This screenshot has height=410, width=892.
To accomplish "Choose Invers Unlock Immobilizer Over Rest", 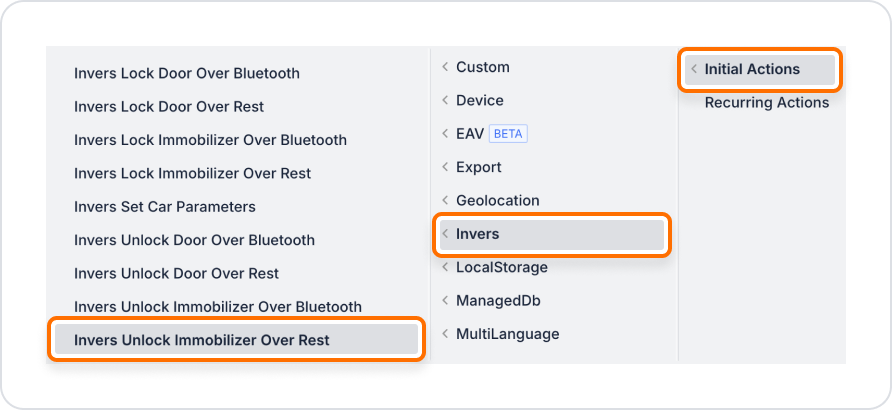I will tap(237, 339).
